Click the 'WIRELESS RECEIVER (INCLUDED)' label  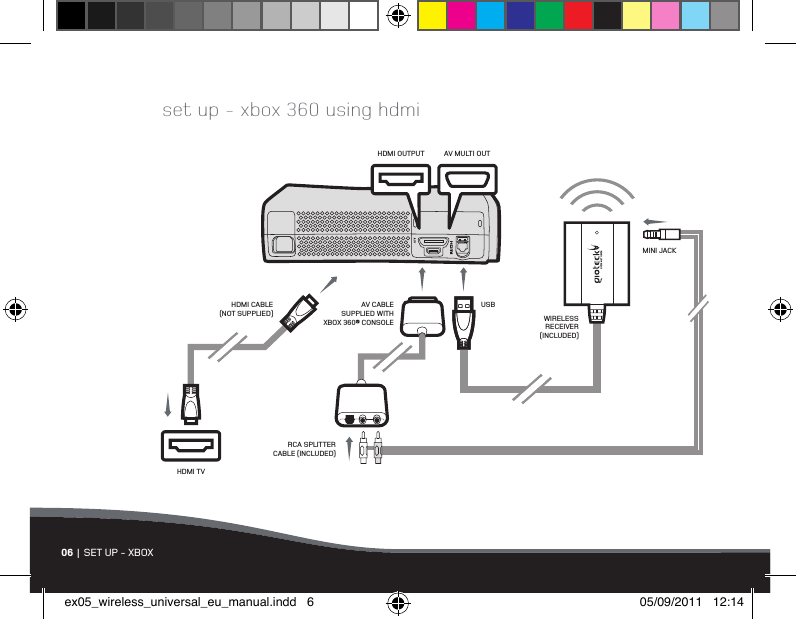pyautogui.click(x=559, y=327)
